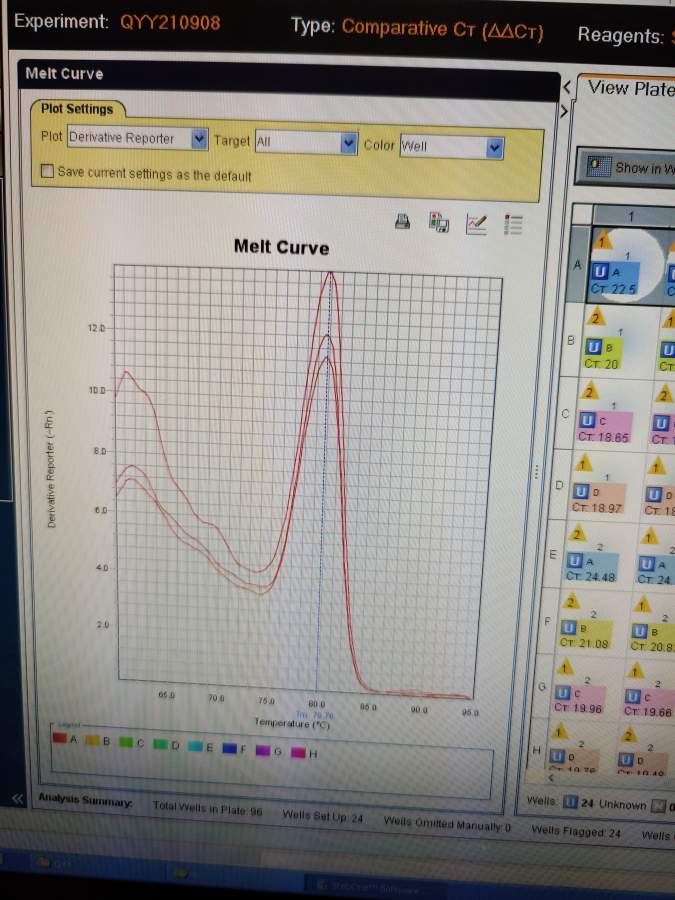Print the melt curve plot

click(x=403, y=222)
